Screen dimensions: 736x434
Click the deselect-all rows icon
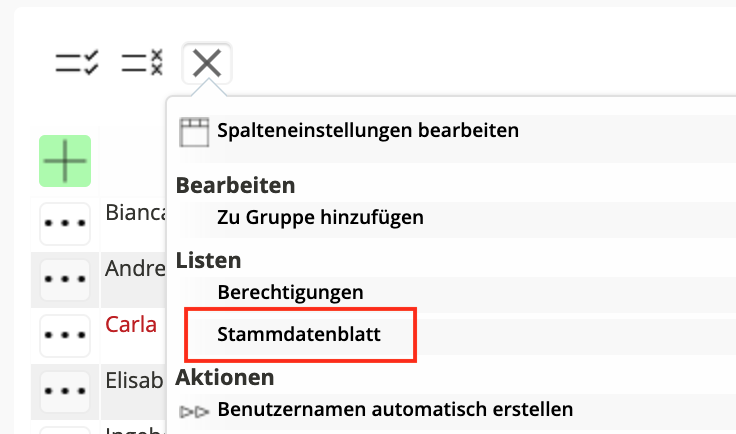[x=142, y=64]
